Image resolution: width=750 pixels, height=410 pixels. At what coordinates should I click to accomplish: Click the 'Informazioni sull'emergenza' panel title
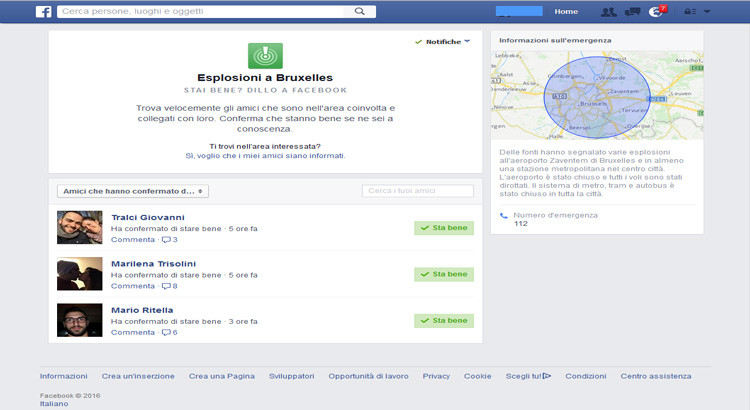tap(555, 41)
